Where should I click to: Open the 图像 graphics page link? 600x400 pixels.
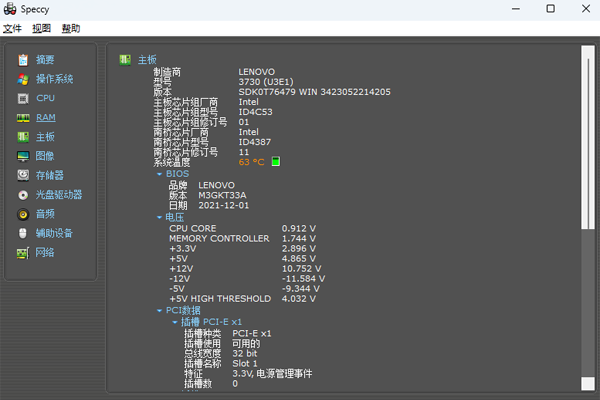tap(45, 156)
